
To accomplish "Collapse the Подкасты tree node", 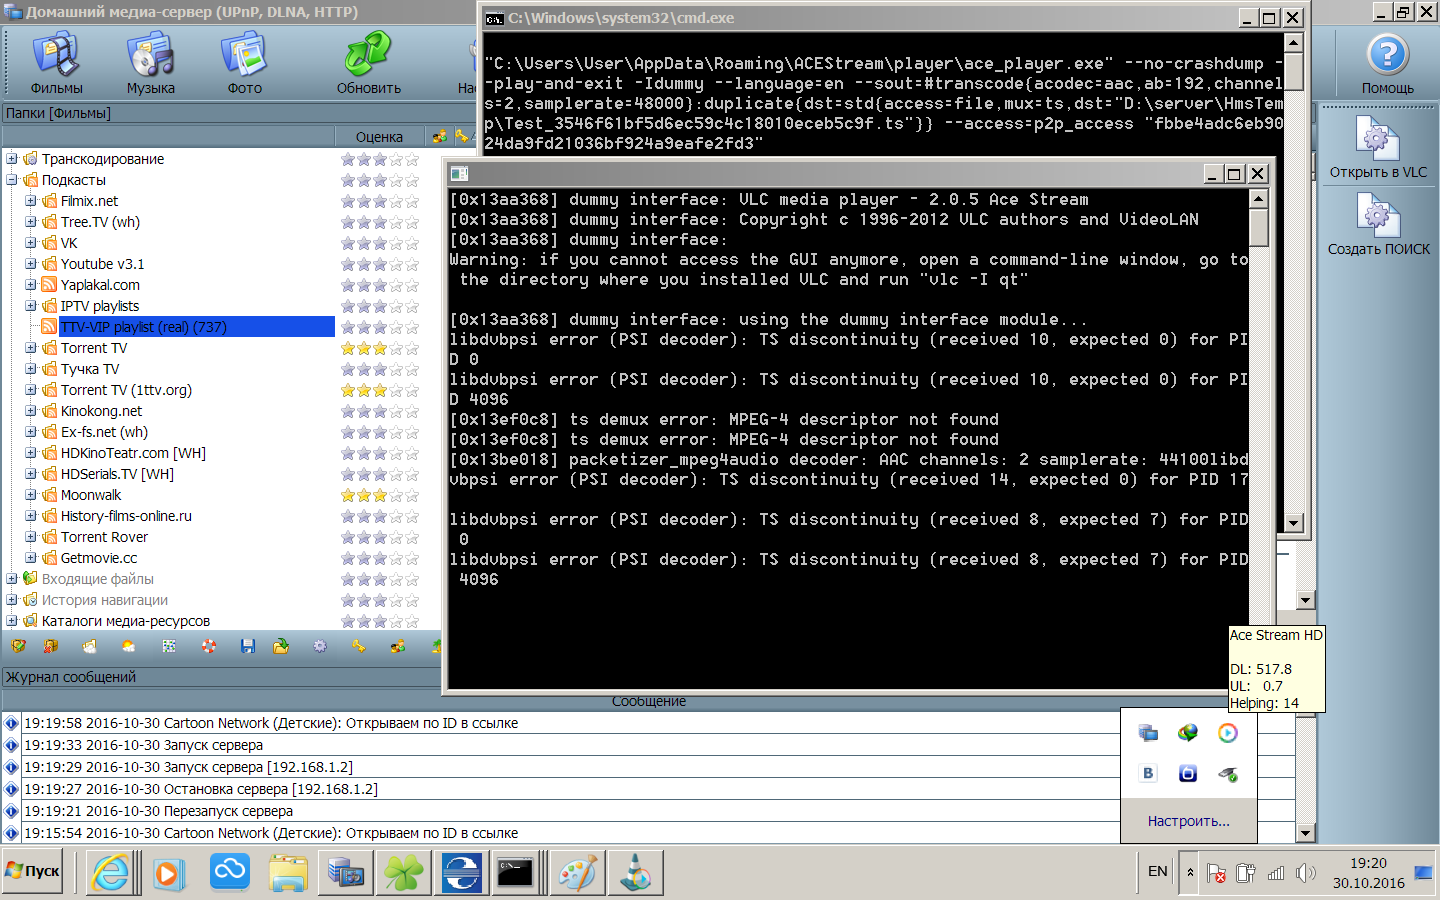I will [x=12, y=180].
